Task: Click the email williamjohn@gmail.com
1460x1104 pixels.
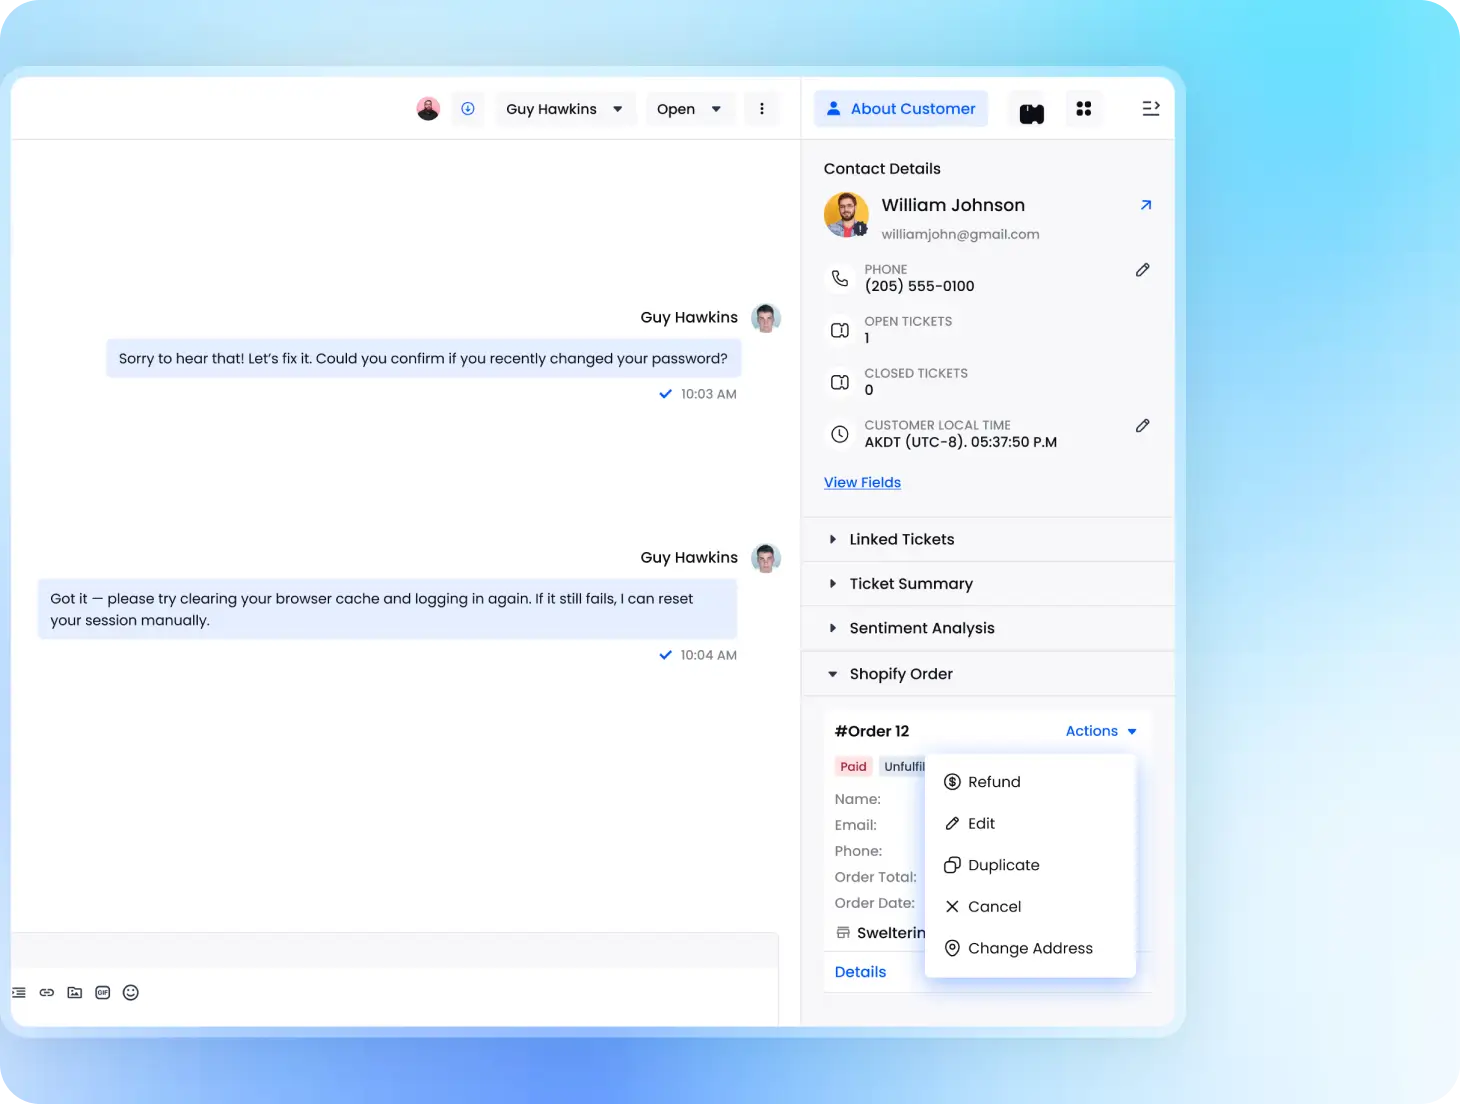Action: (960, 234)
